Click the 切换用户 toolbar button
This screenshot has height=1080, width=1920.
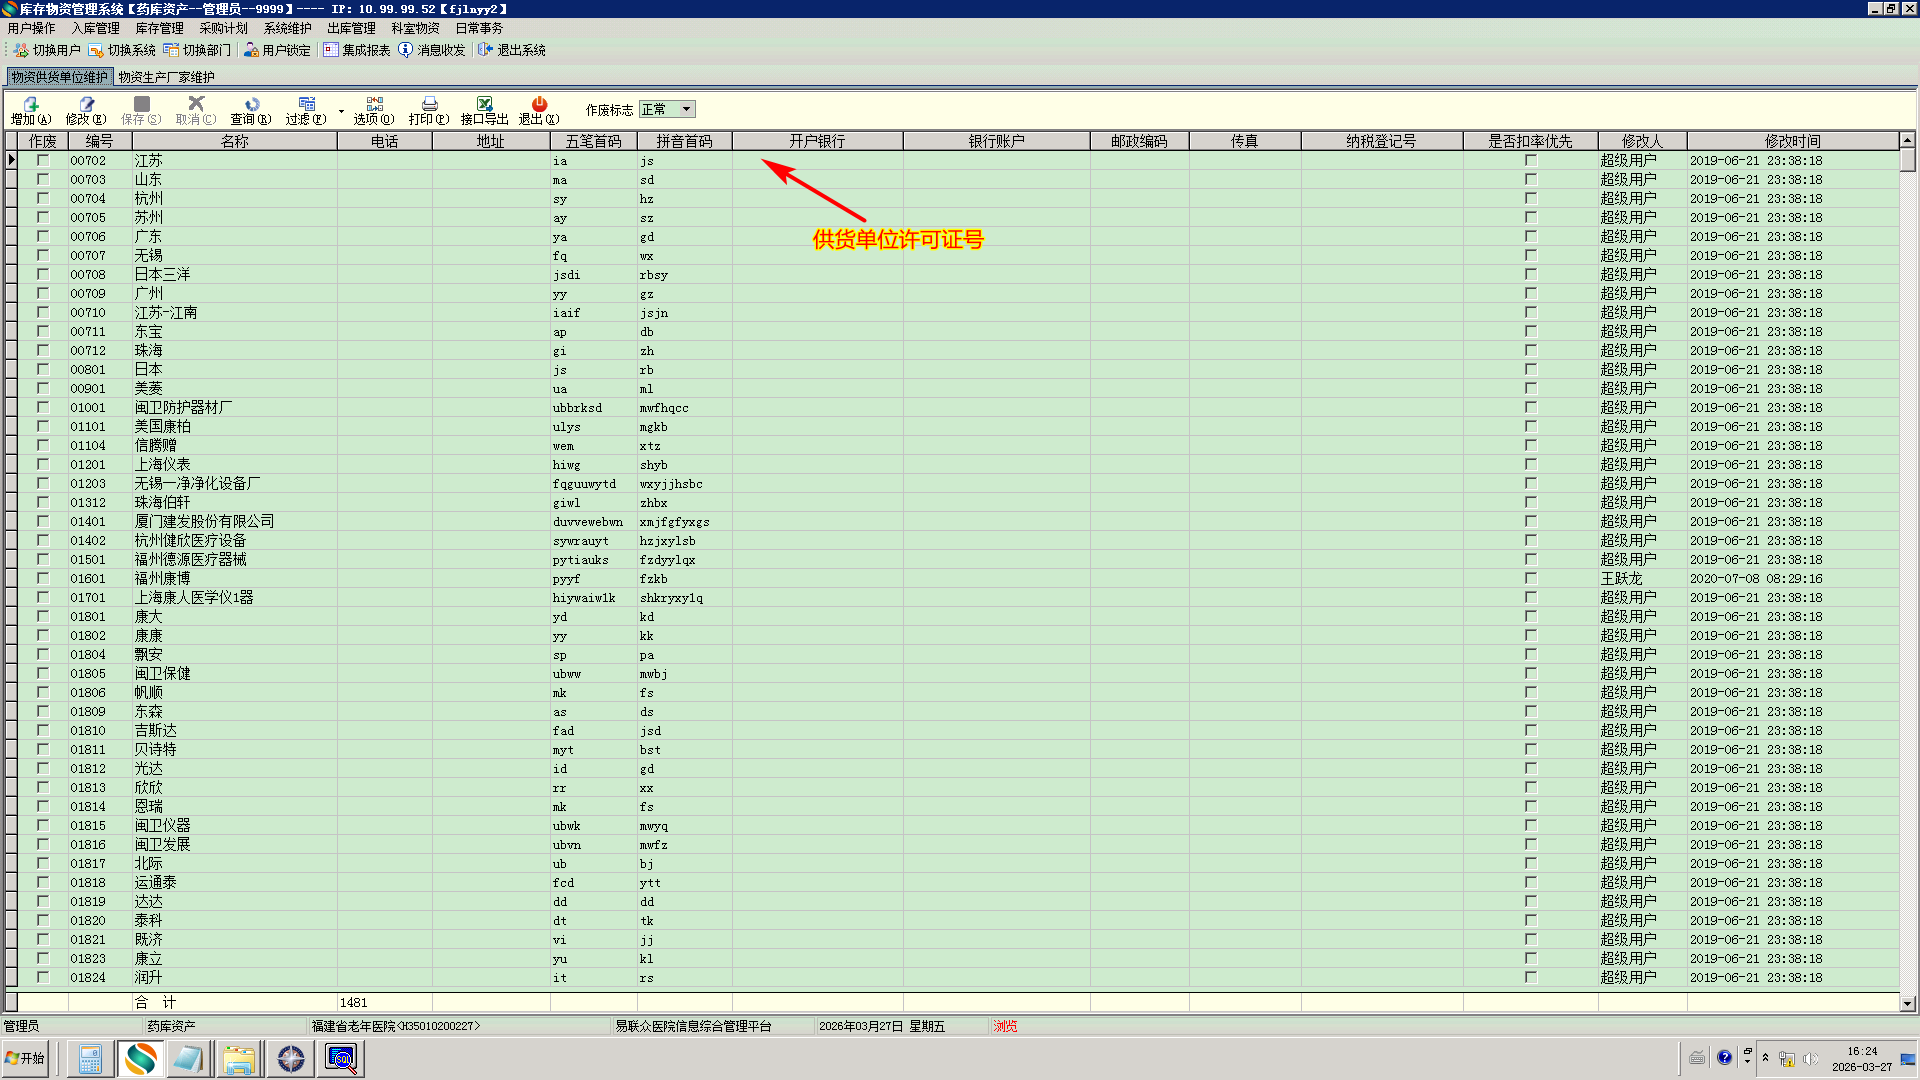coord(47,50)
